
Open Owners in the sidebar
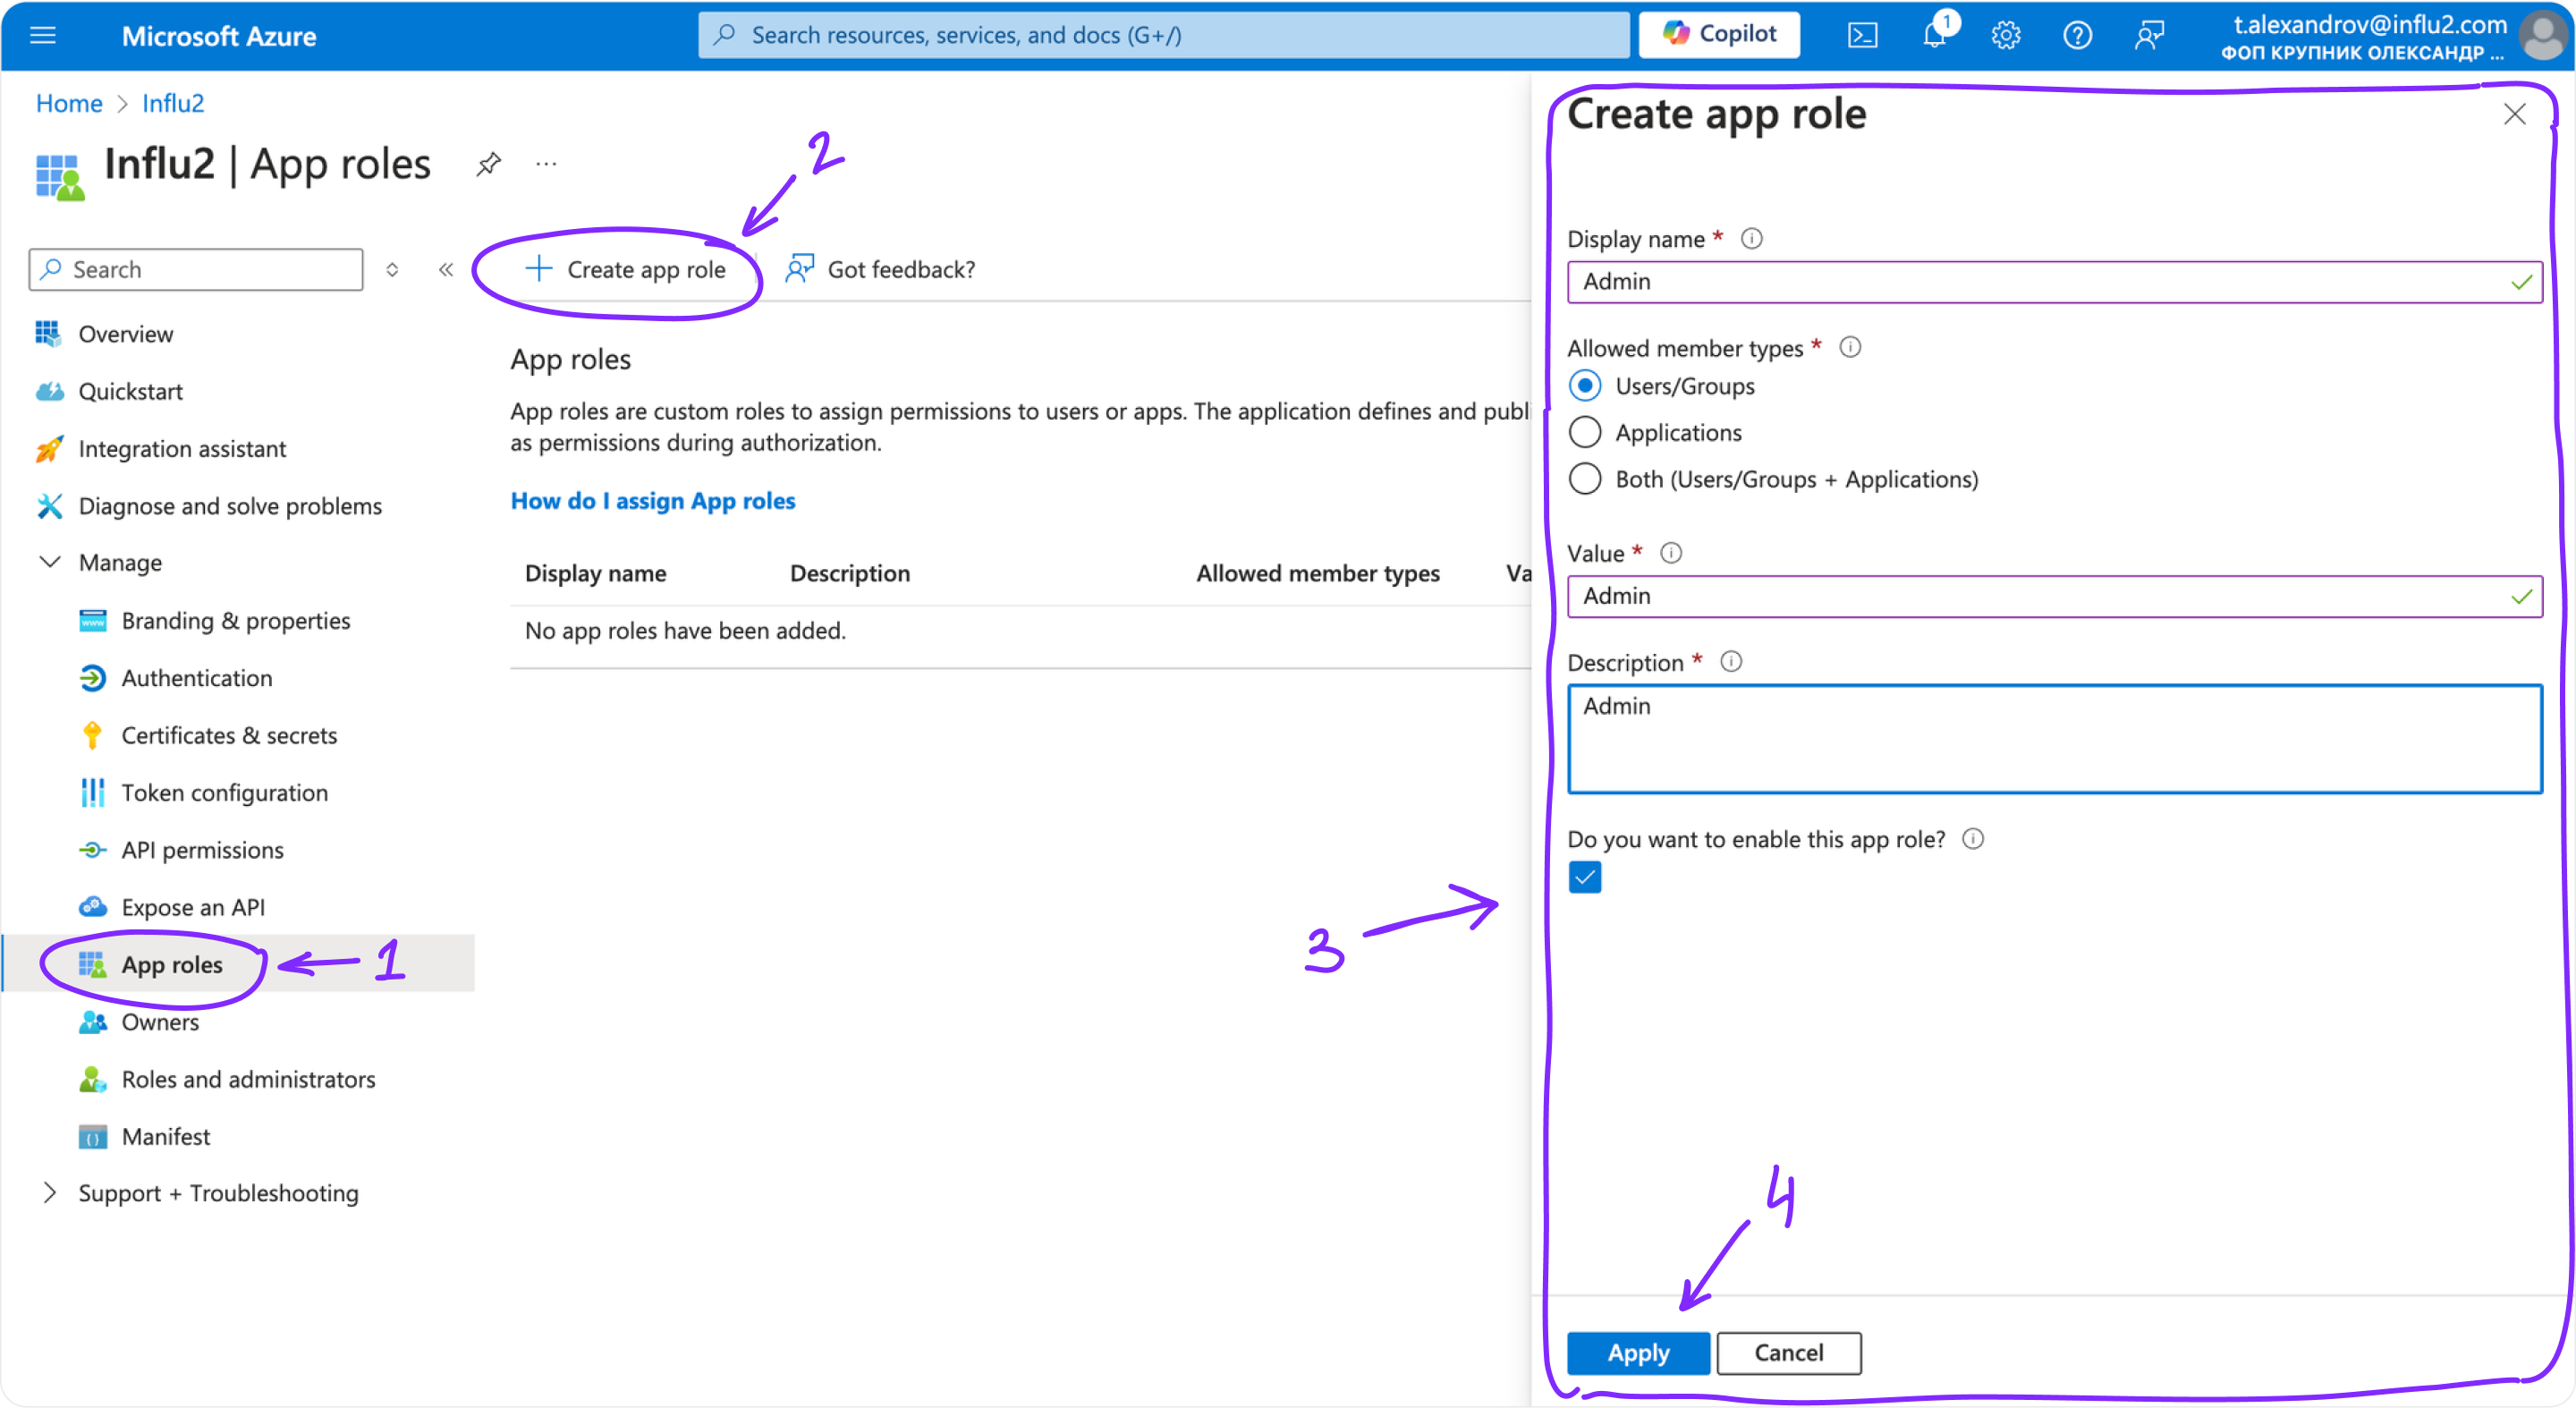click(x=160, y=1022)
